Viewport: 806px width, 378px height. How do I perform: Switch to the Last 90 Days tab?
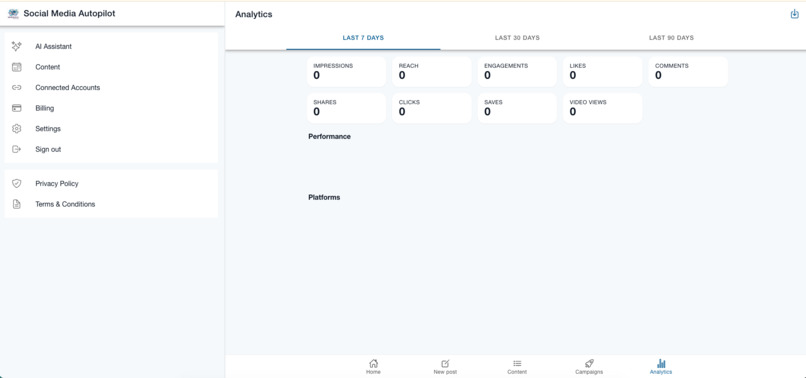671,38
